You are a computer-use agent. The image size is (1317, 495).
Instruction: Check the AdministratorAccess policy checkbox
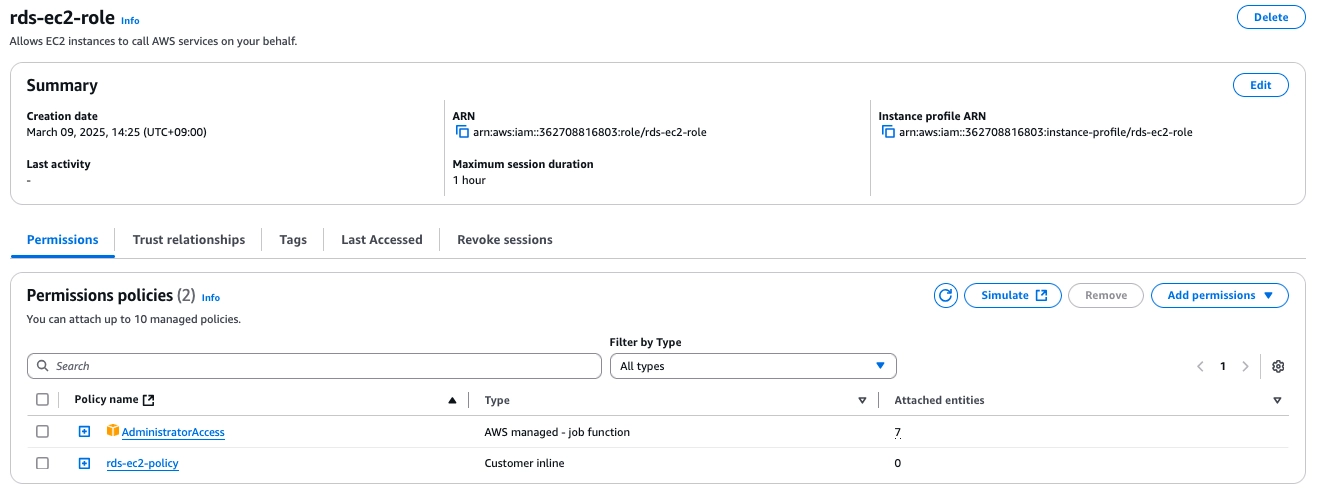click(x=42, y=432)
